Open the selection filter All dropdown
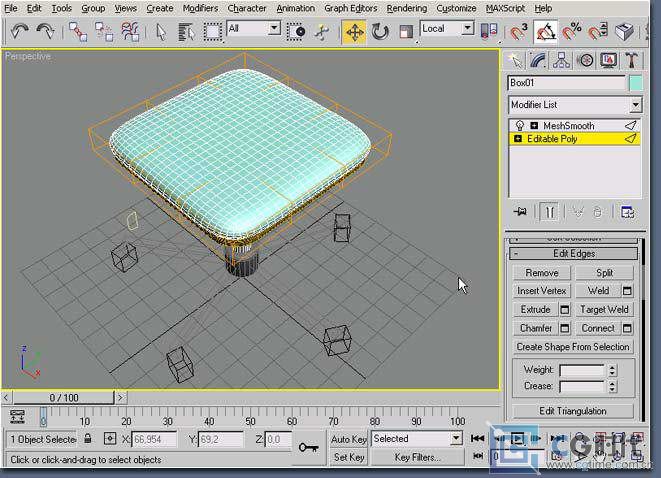661x478 pixels. click(274, 29)
